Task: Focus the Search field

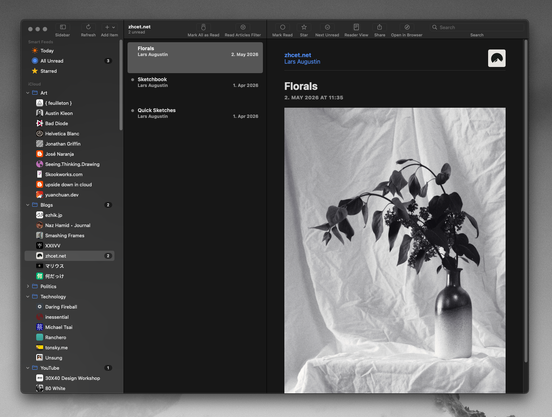Action: (x=477, y=27)
